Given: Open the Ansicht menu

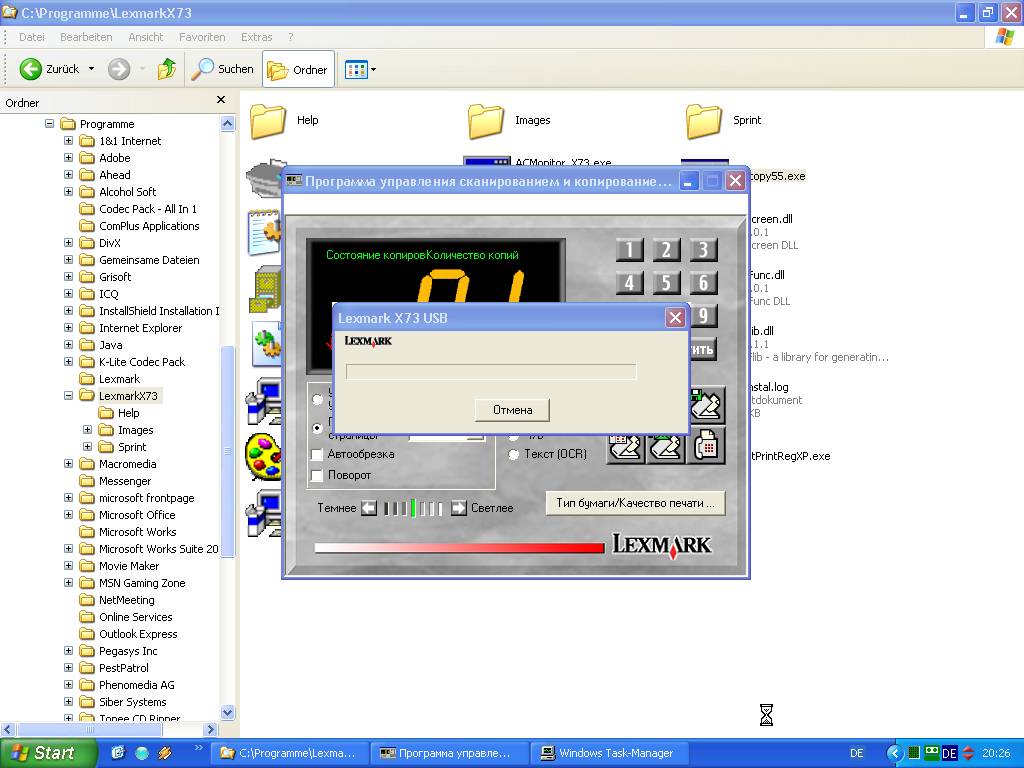Looking at the screenshot, I should [x=146, y=37].
